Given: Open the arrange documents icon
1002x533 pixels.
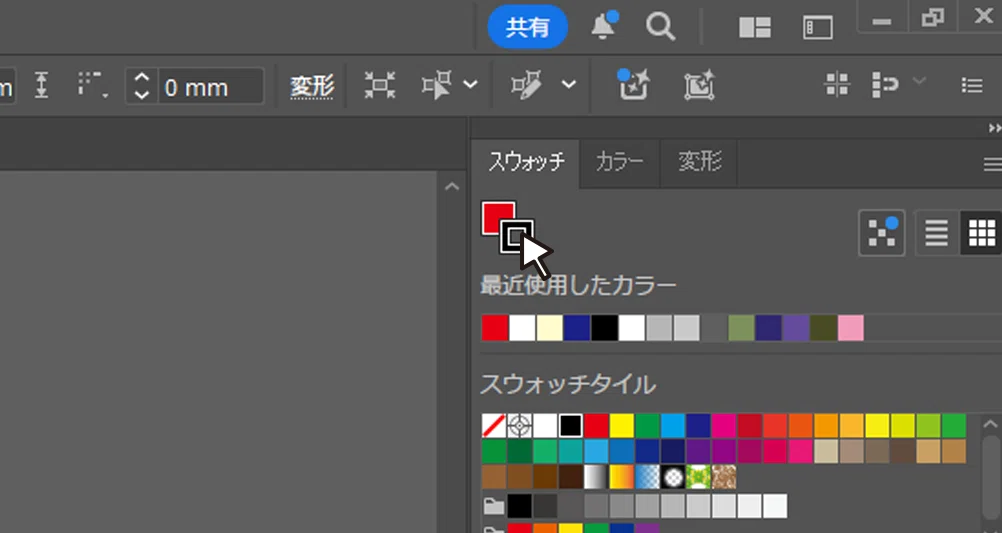Looking at the screenshot, I should 755,28.
